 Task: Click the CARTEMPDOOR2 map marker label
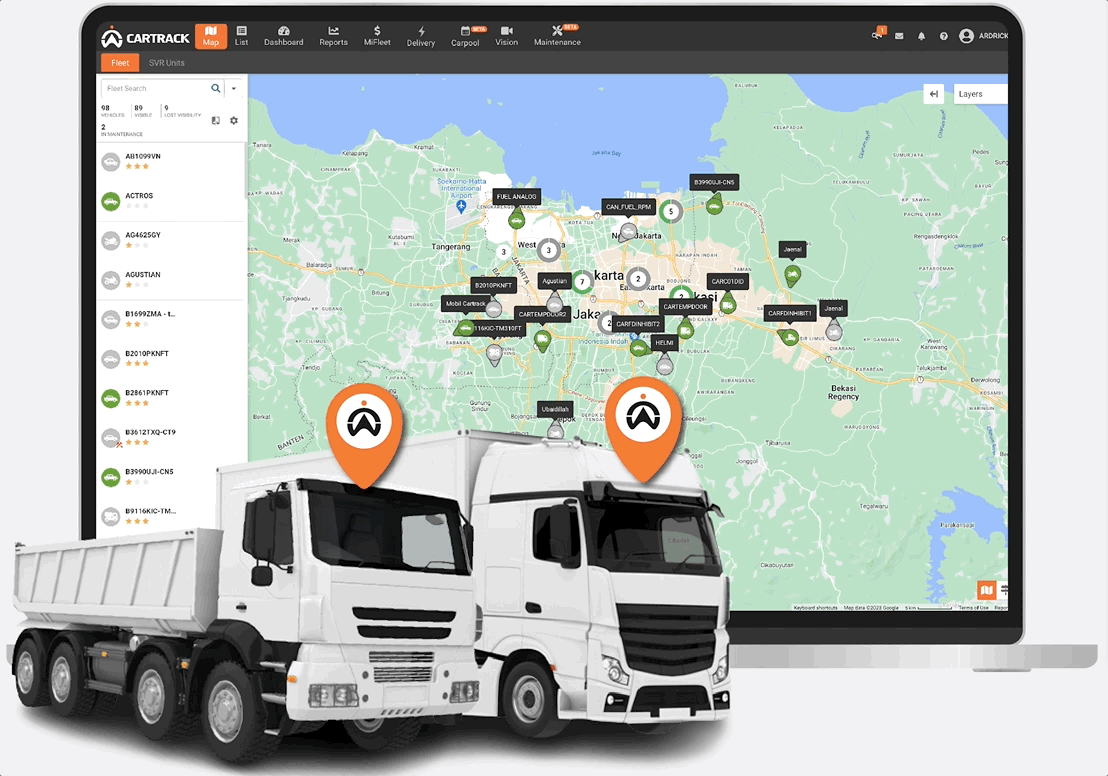543,314
